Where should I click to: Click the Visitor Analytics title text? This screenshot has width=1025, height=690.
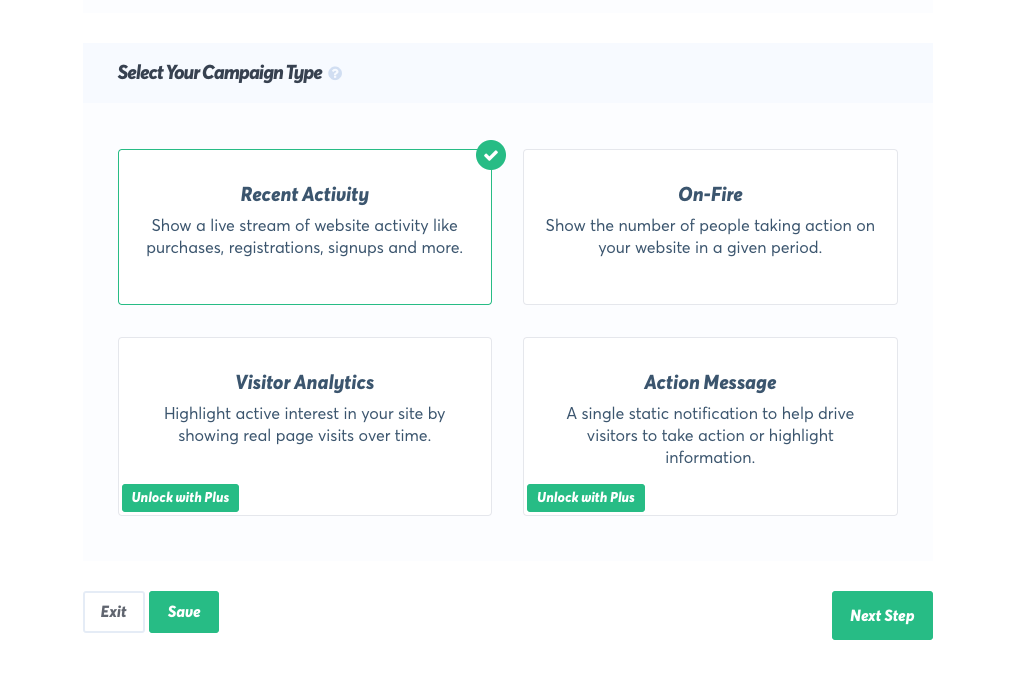304,383
